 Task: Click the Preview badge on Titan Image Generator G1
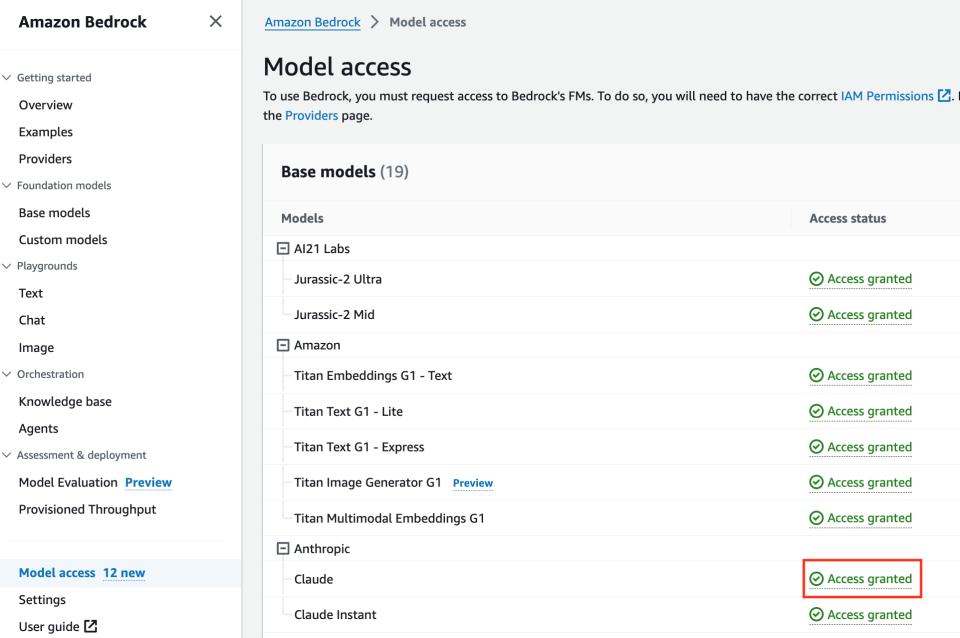[472, 483]
